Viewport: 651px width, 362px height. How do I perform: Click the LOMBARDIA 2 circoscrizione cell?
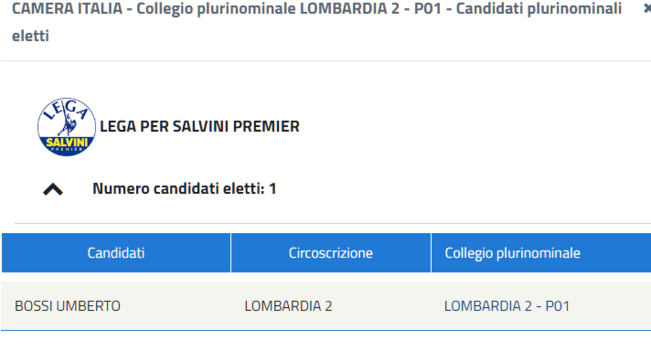(x=289, y=306)
